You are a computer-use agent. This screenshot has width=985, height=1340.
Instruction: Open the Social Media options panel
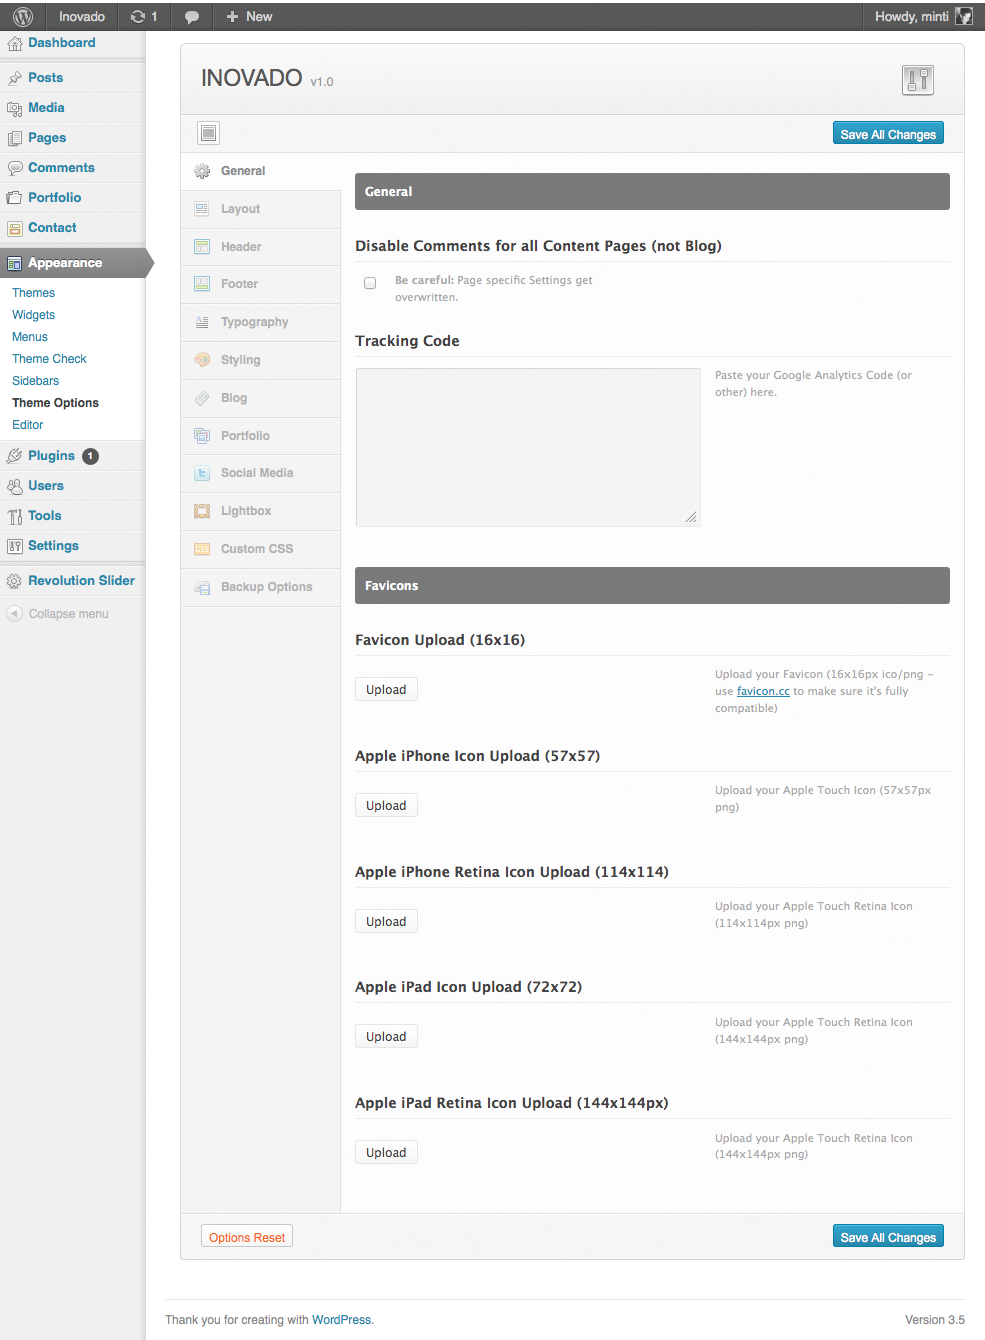[x=257, y=473]
